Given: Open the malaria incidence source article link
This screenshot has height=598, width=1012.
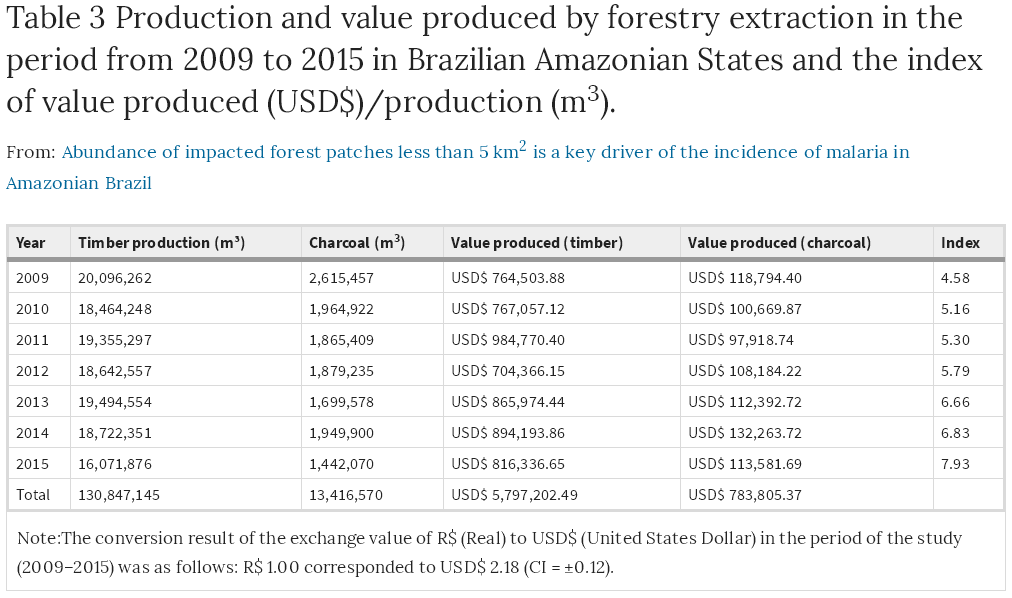Looking at the screenshot, I should point(485,153).
